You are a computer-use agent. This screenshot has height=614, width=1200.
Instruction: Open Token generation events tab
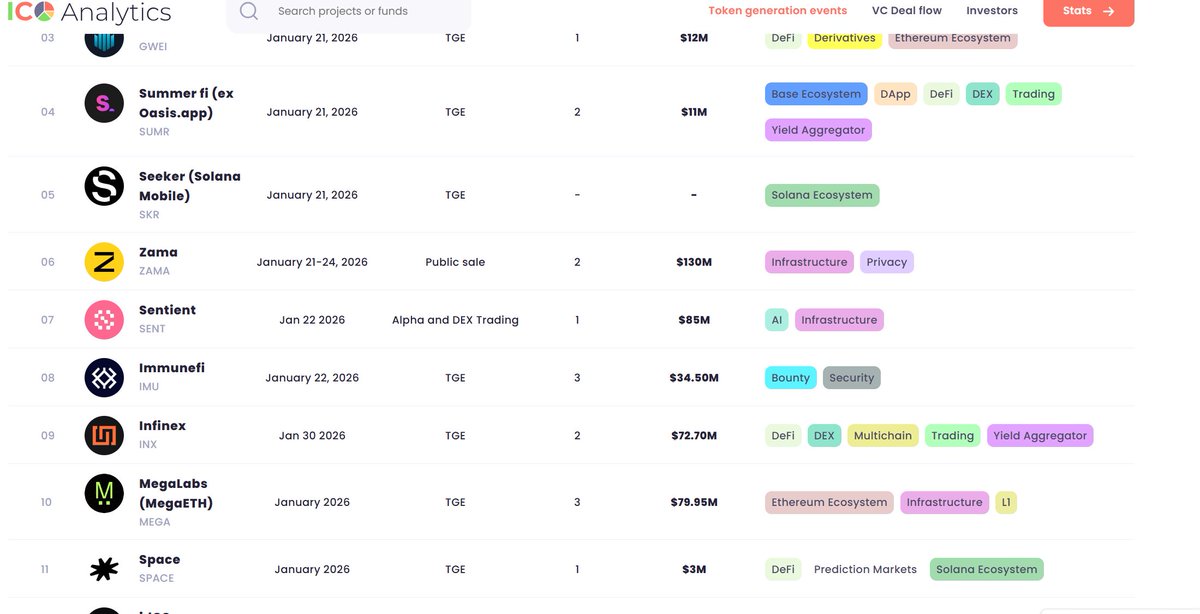click(777, 11)
